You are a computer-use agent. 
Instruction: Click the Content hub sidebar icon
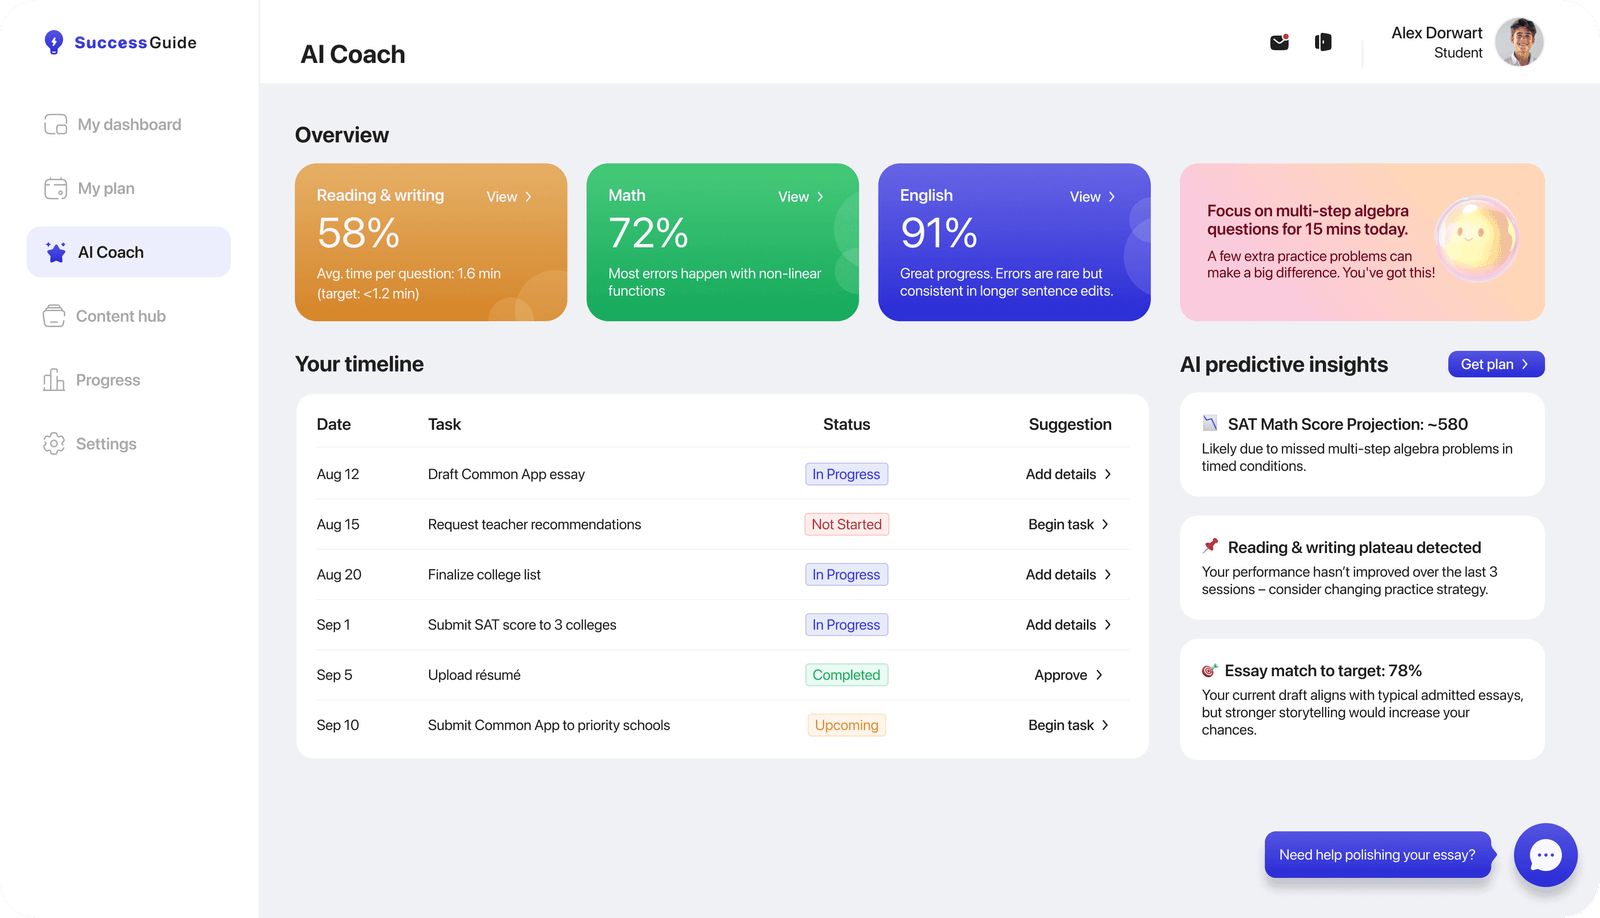click(54, 316)
